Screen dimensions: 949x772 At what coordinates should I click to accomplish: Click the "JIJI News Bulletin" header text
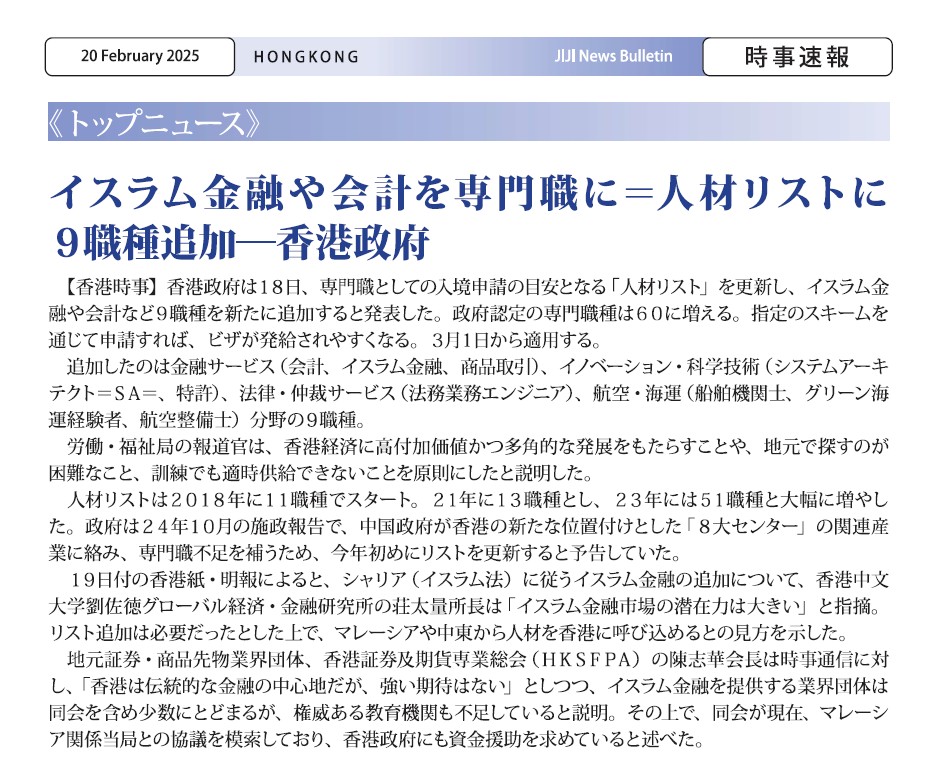[613, 56]
